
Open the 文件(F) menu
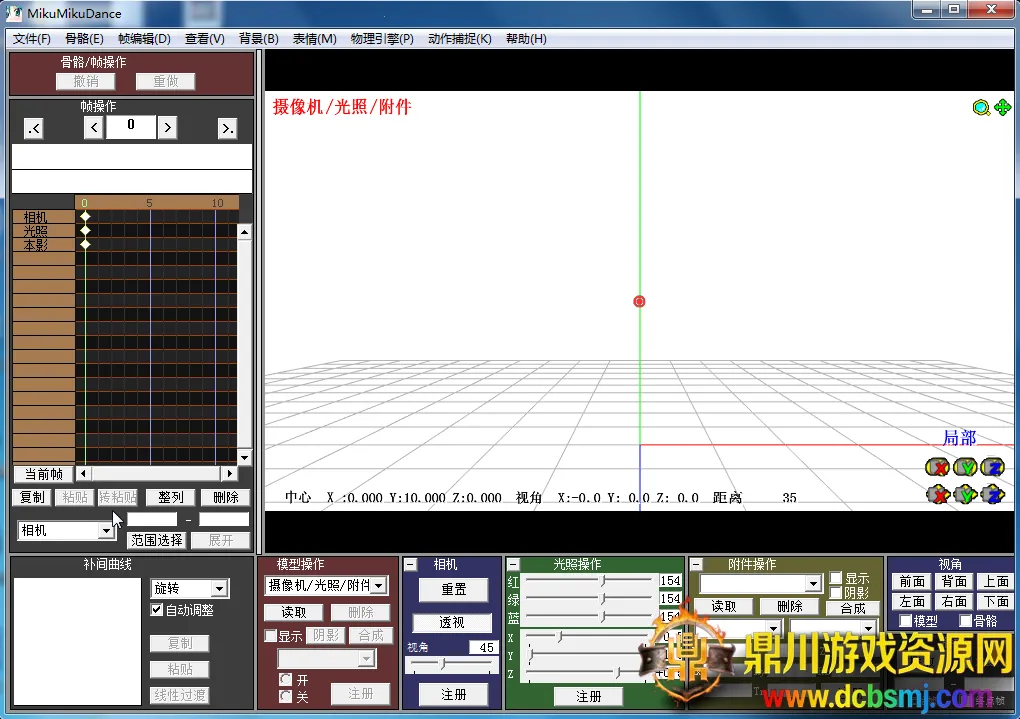32,39
